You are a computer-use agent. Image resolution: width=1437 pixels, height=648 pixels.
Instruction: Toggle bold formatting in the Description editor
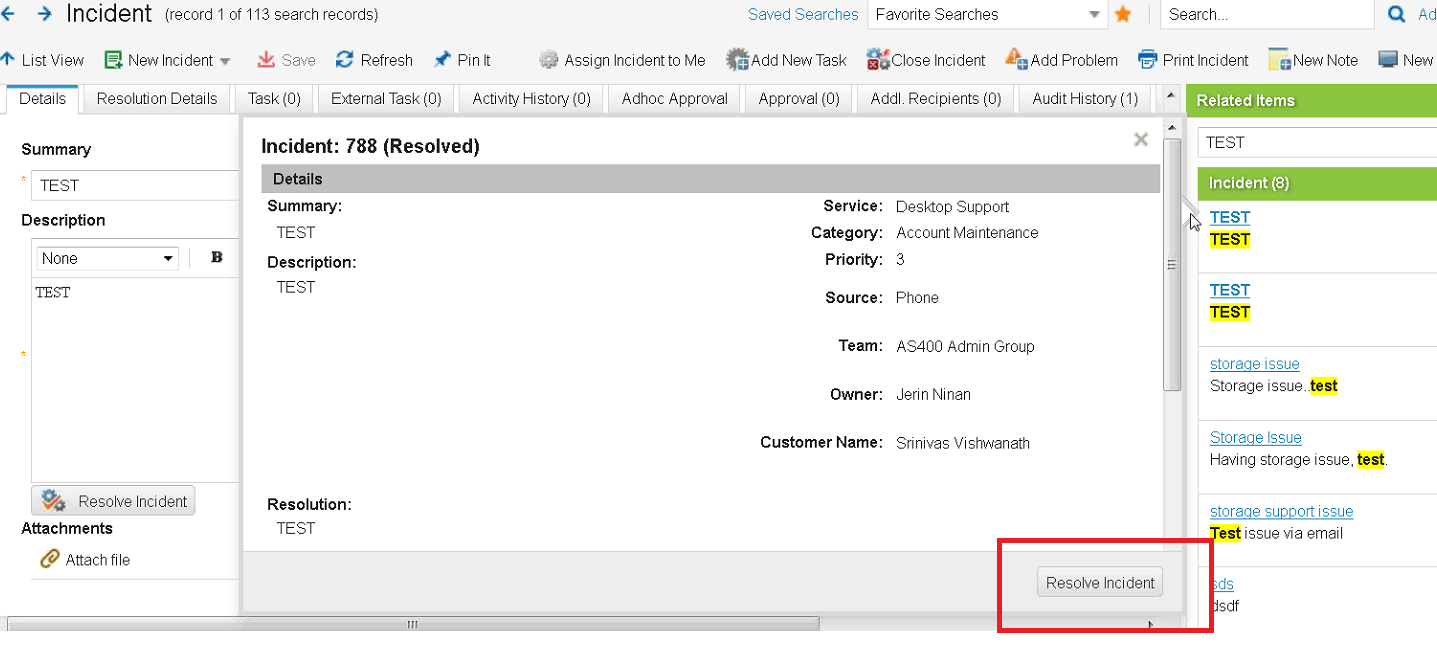coord(215,257)
